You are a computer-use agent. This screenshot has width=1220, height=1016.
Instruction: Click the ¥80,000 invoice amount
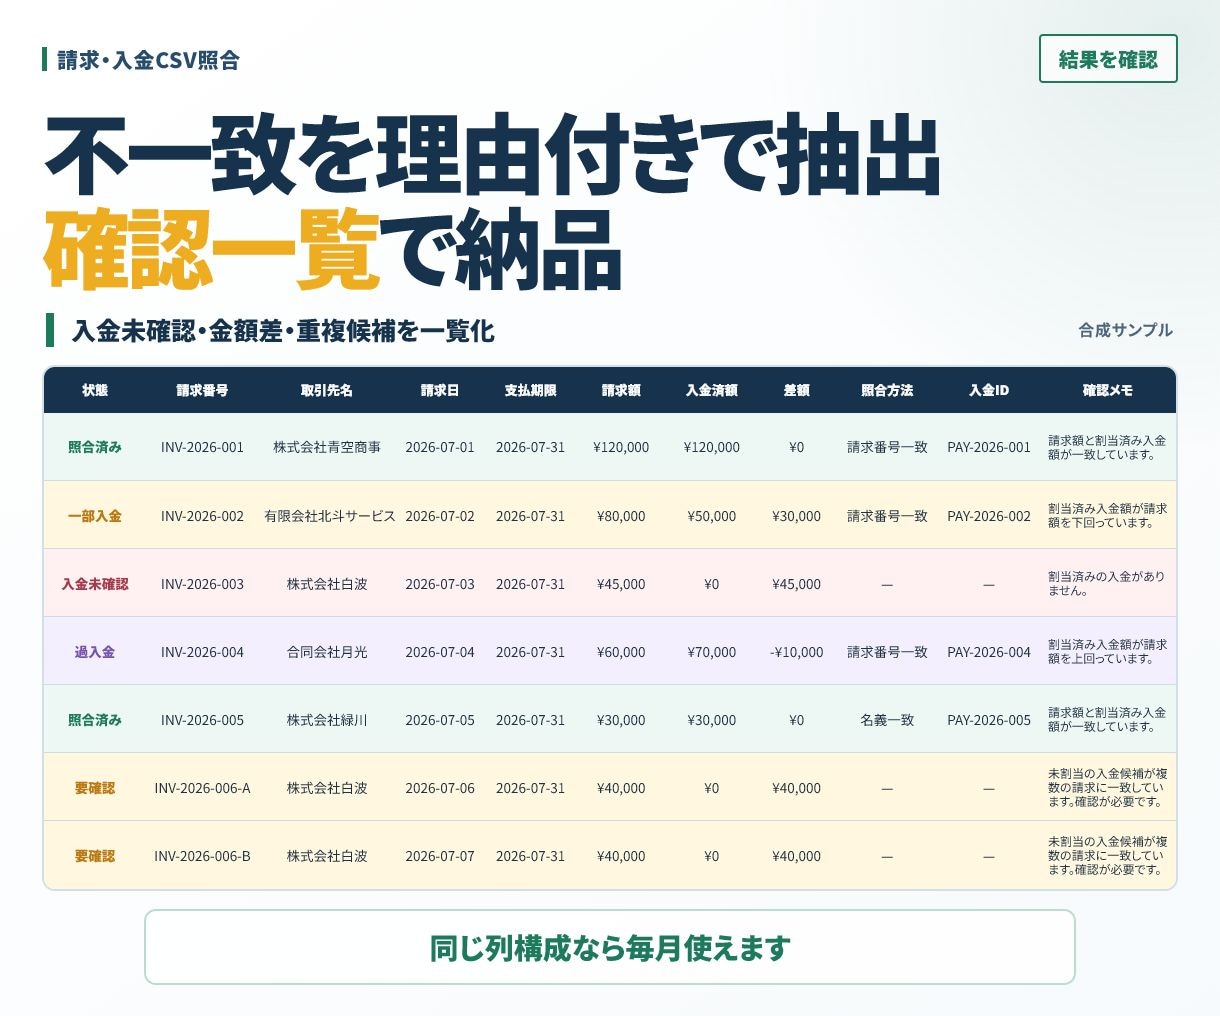click(x=621, y=516)
